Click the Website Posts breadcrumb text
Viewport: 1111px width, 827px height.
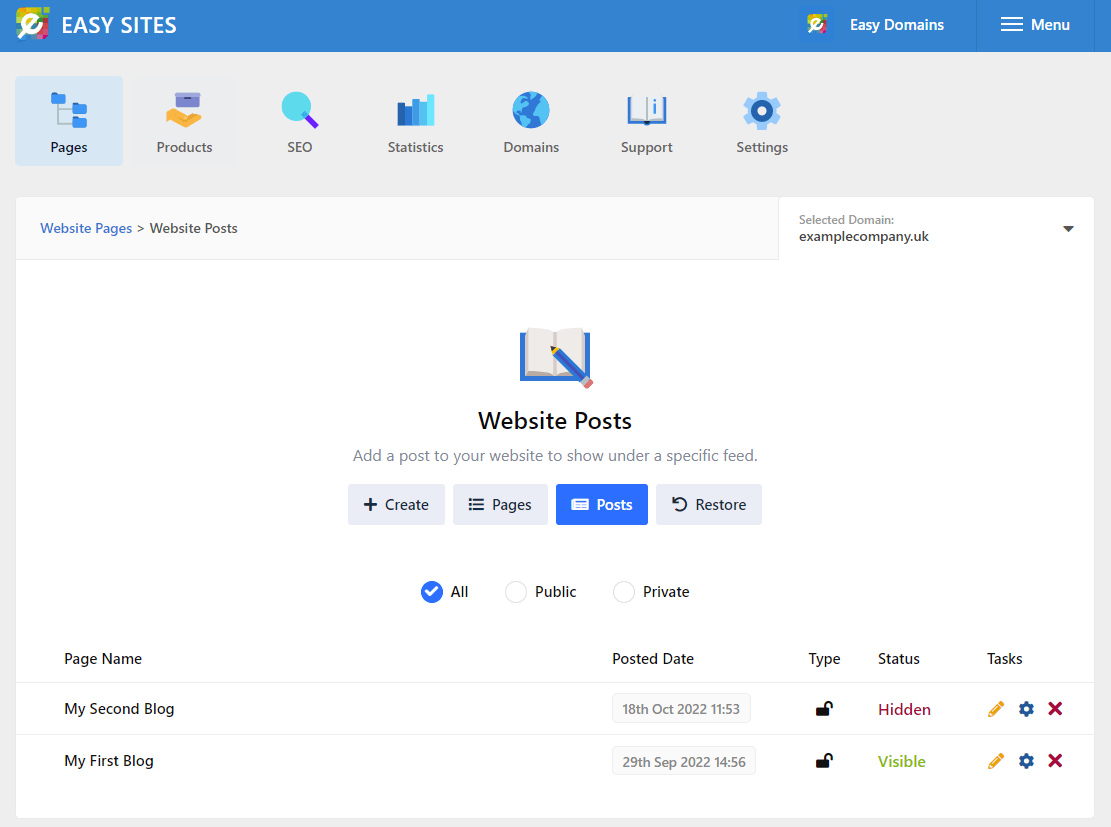coord(193,228)
